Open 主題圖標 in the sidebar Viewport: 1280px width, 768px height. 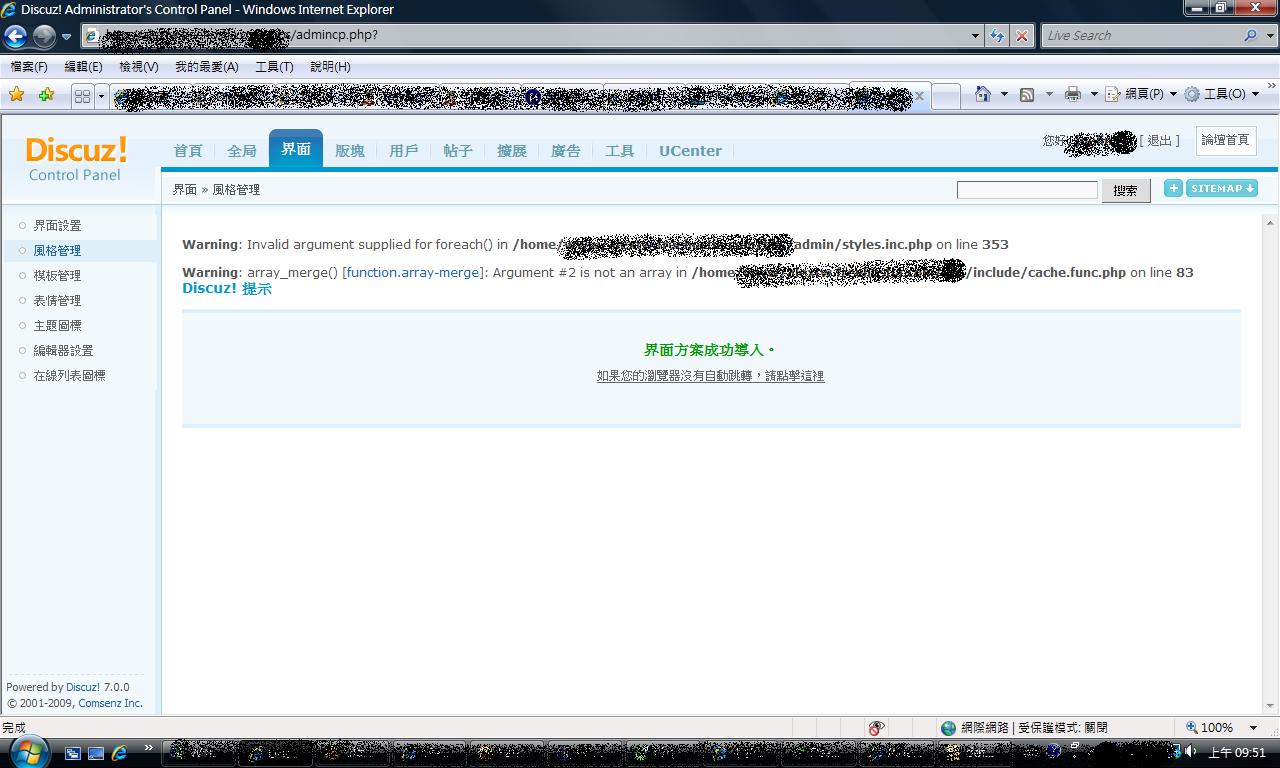57,326
